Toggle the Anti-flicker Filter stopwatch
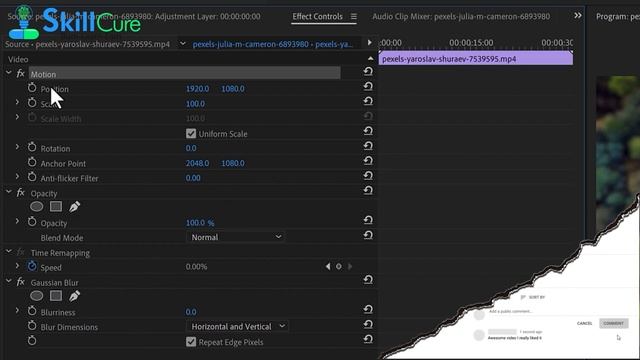 [x=32, y=177]
